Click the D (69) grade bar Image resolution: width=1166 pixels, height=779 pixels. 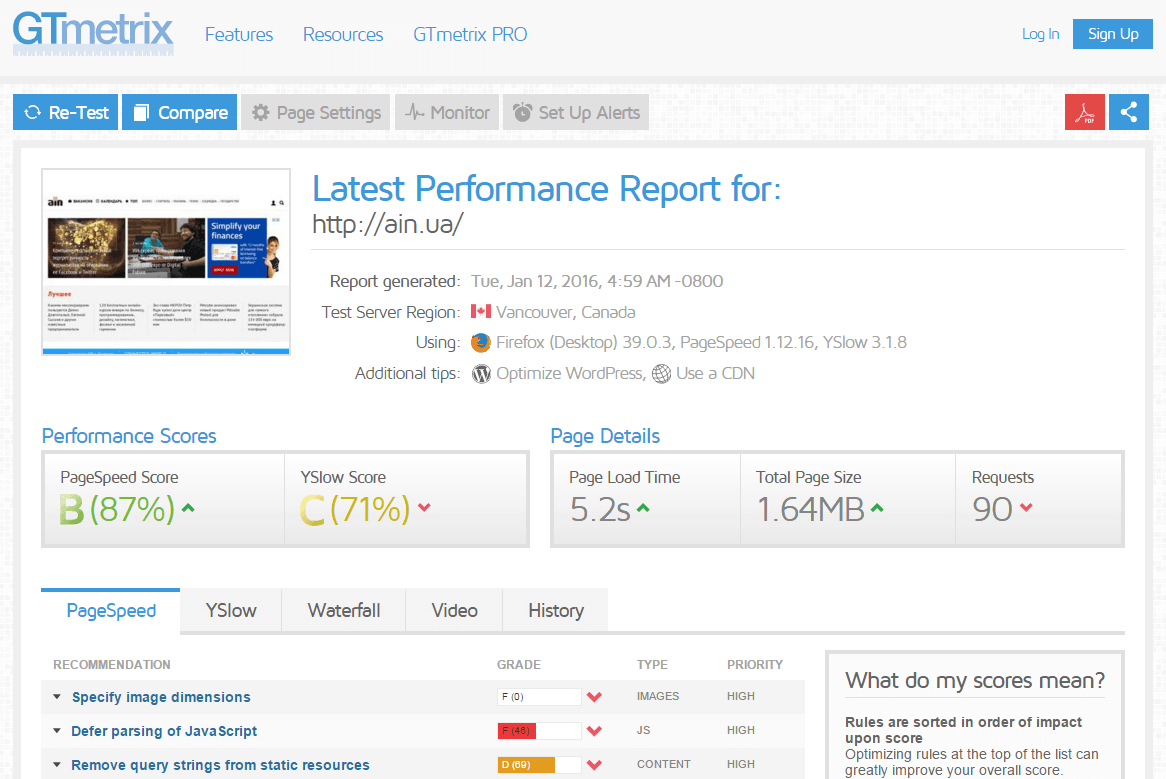[x=539, y=765]
